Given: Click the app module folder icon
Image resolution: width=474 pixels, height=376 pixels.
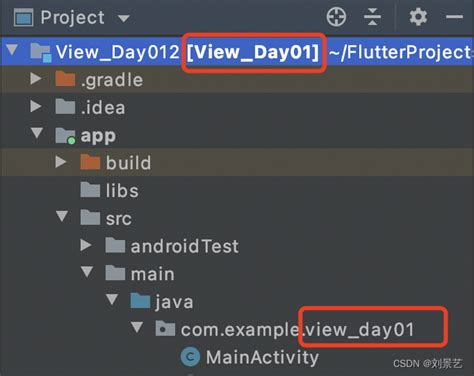Looking at the screenshot, I should (65, 135).
